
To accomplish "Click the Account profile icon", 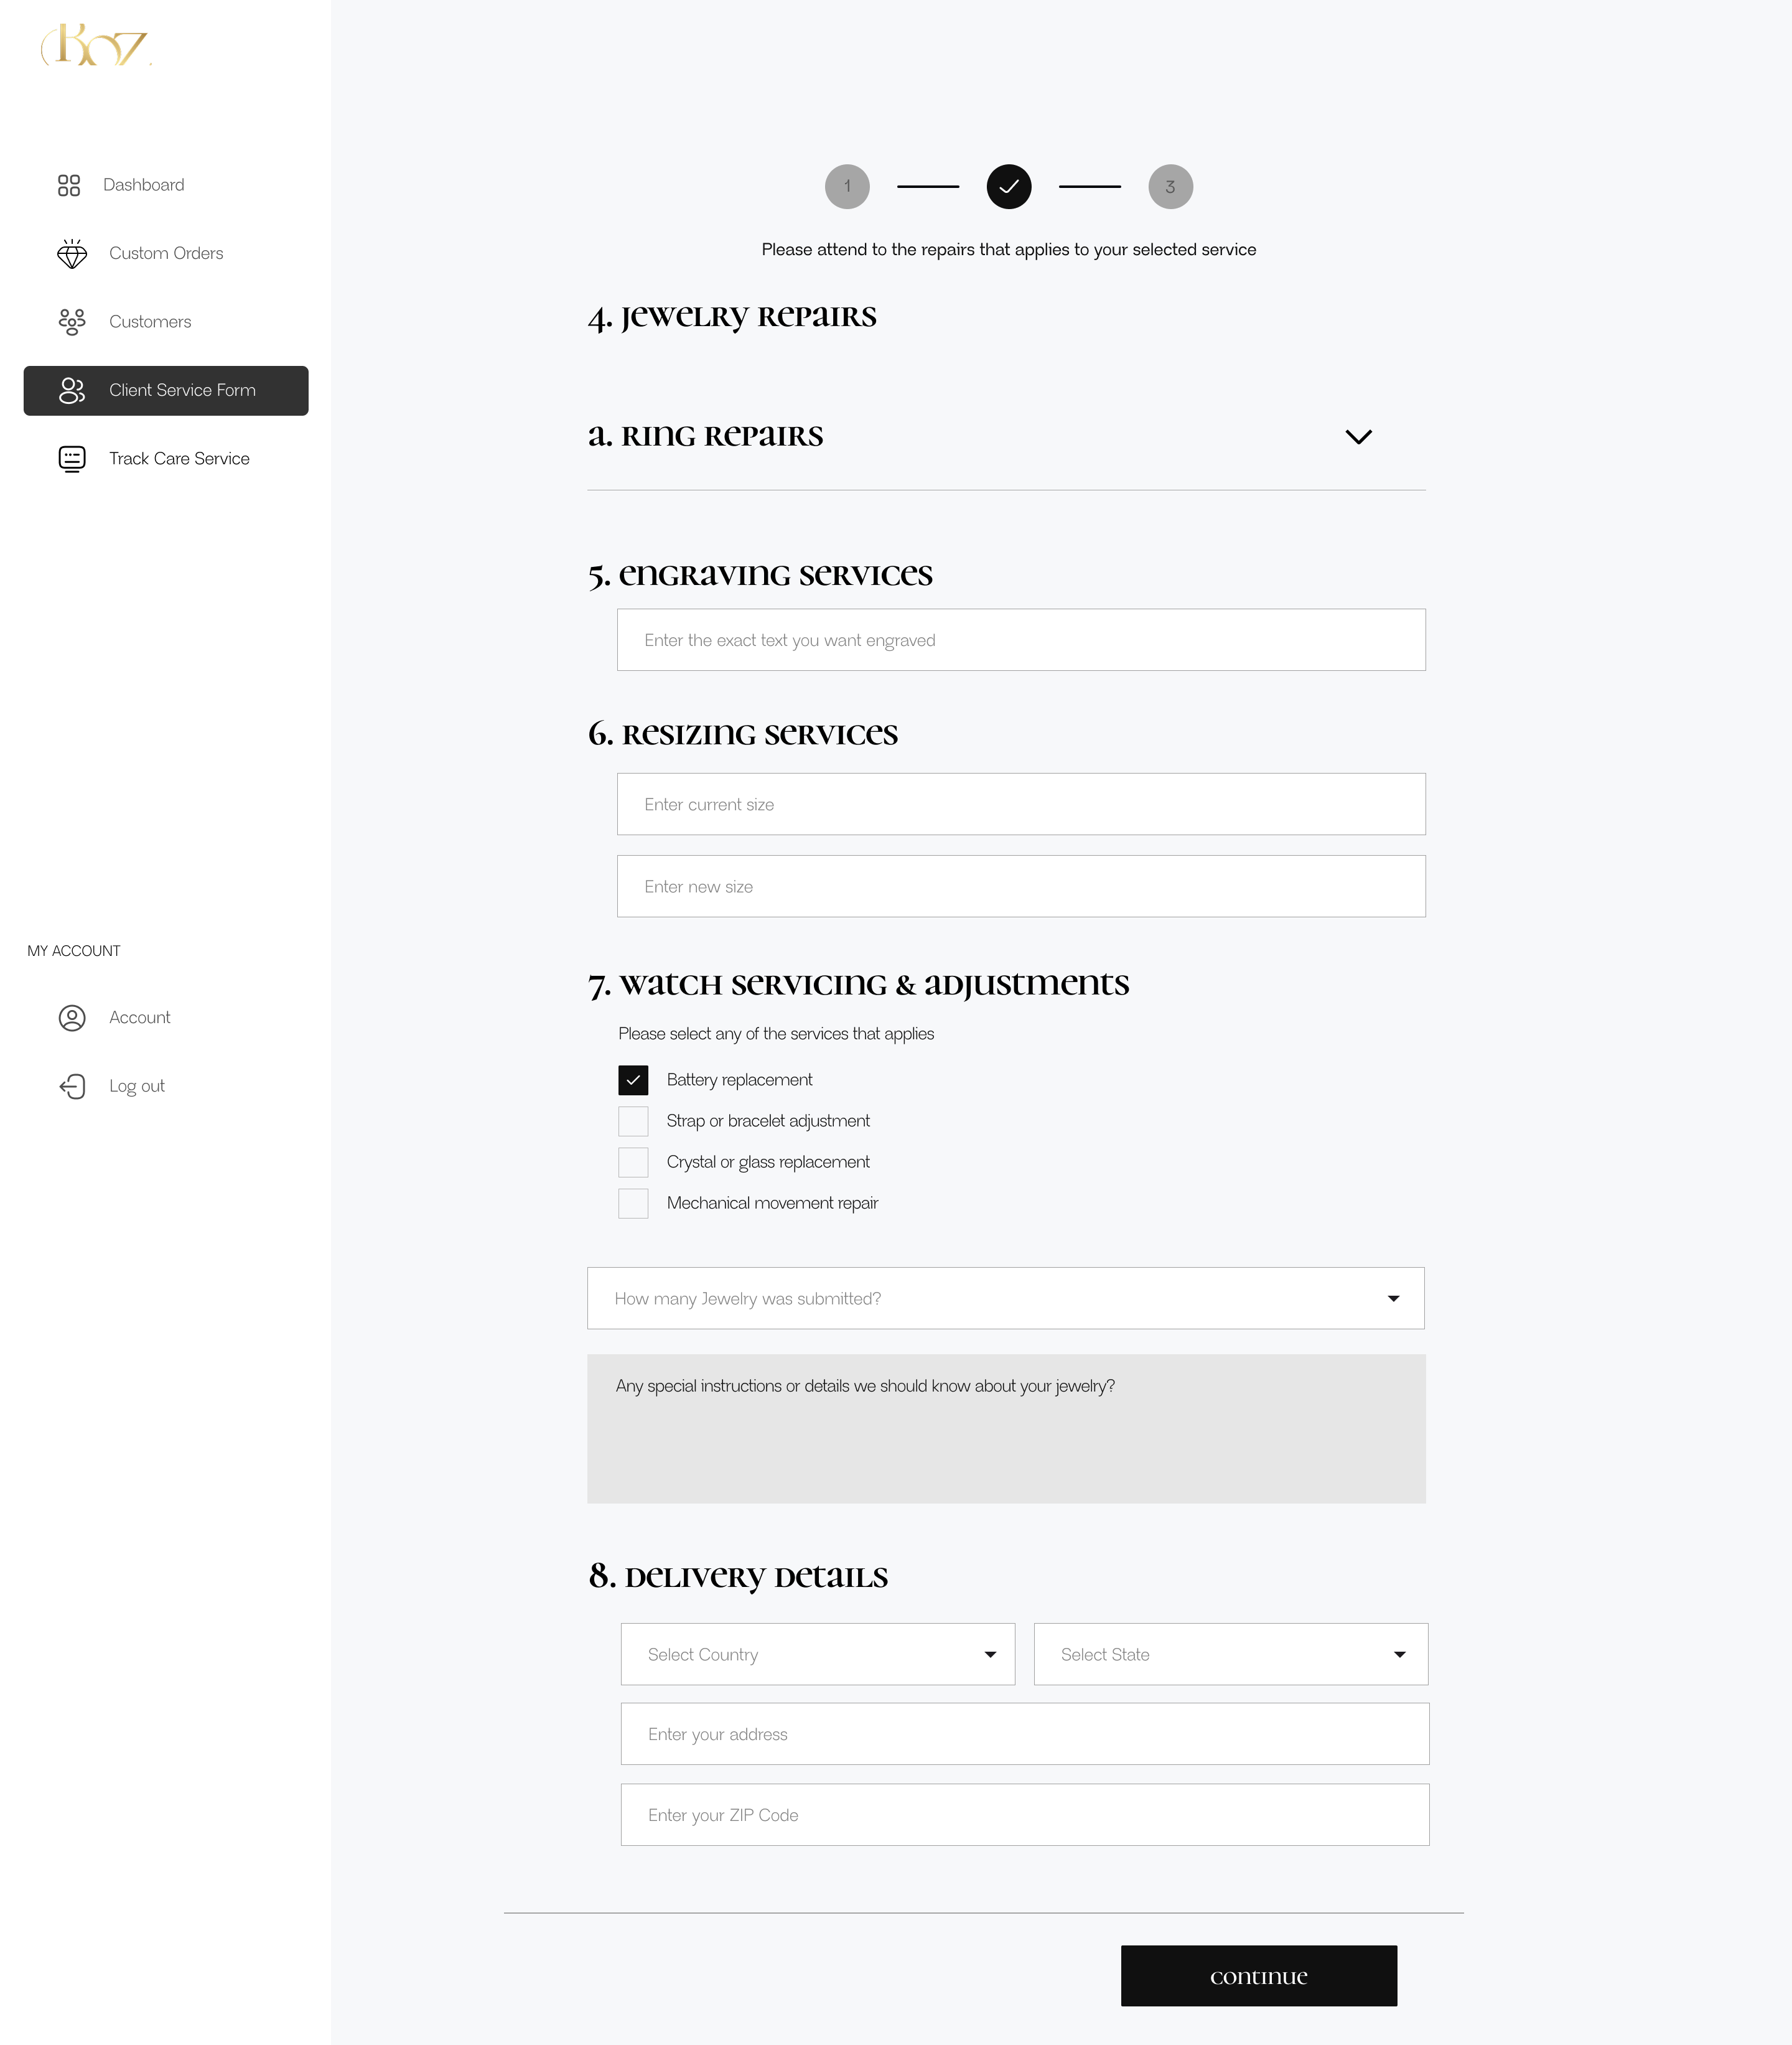I will [x=72, y=1018].
